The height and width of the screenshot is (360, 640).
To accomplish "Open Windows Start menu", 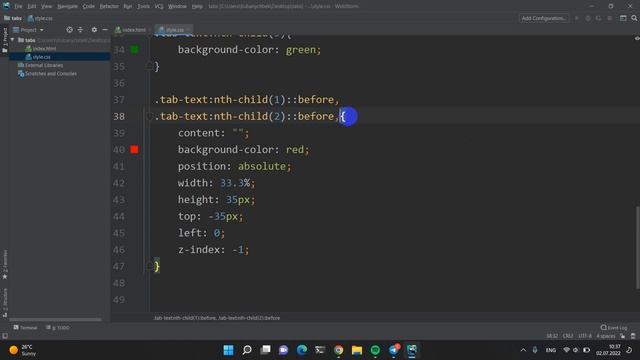I will click(x=229, y=350).
